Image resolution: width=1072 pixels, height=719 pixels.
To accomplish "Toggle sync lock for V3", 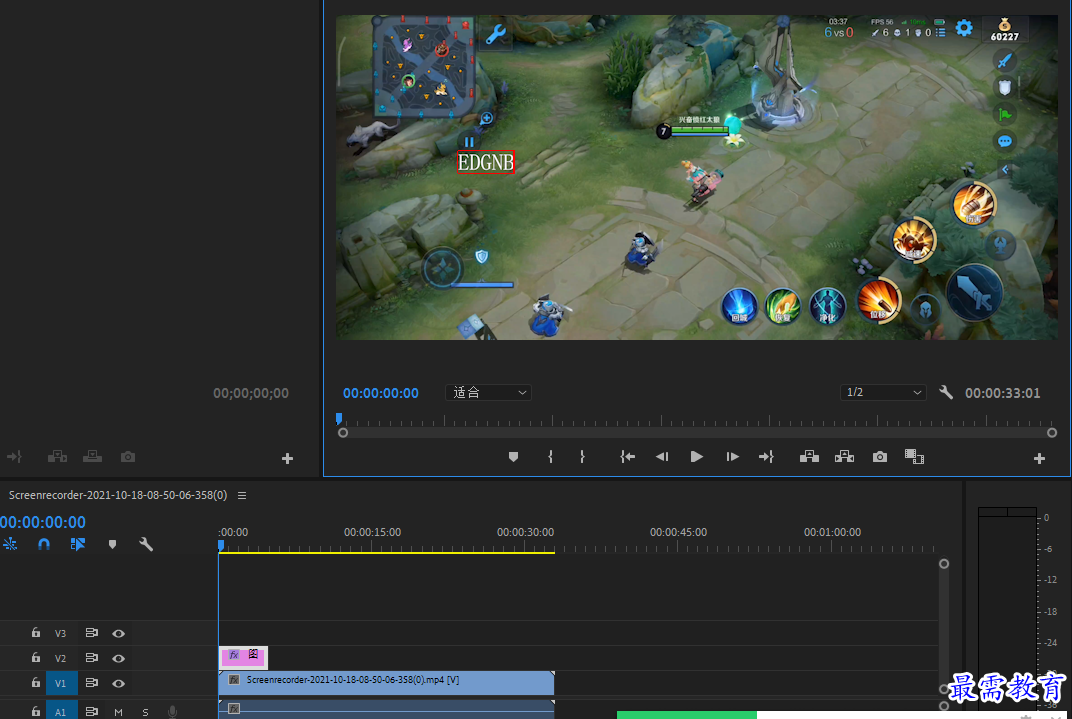I will pyautogui.click(x=92, y=633).
